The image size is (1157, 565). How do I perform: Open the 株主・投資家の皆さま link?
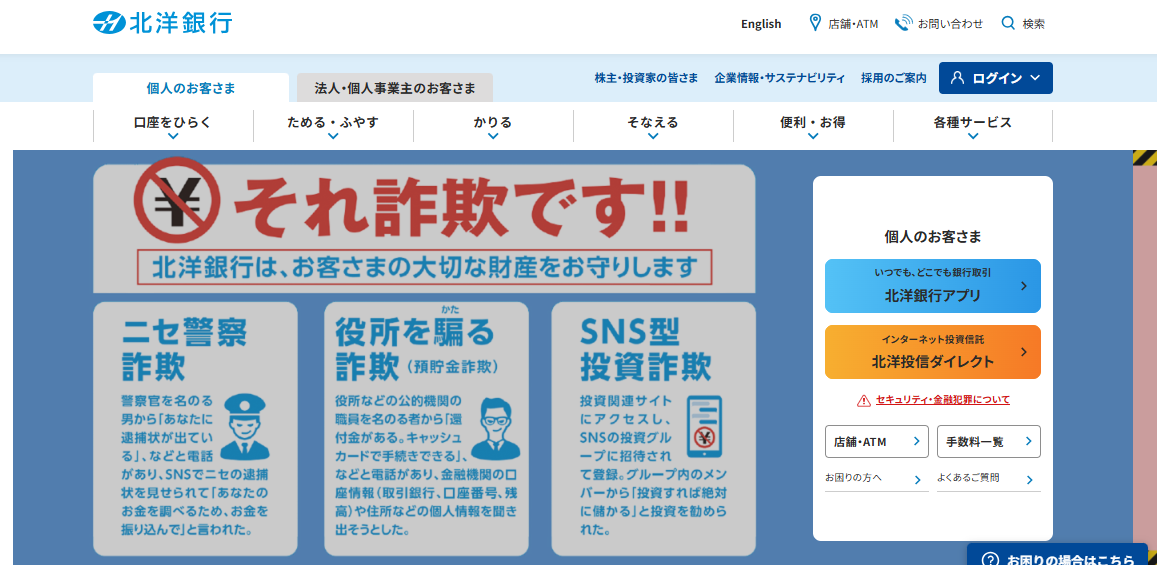pos(646,78)
